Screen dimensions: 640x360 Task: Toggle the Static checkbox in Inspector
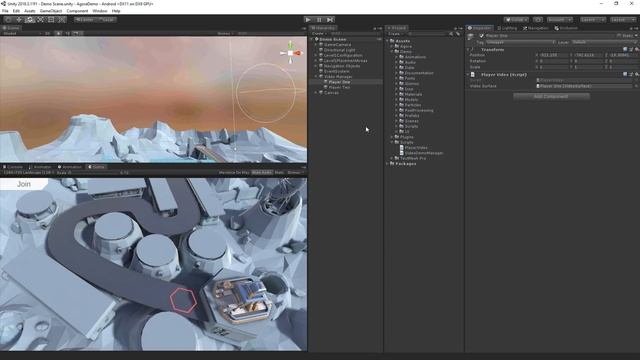coord(619,36)
